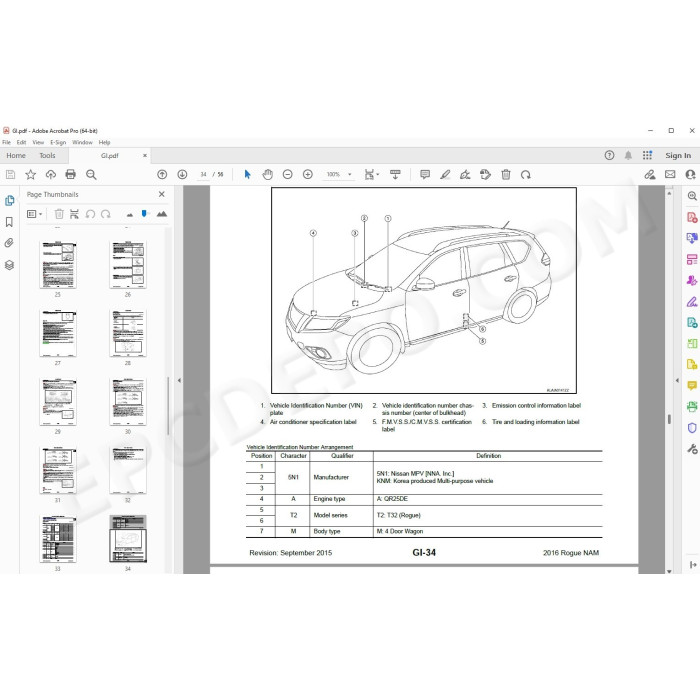Select page 25 thumbnail

pyautogui.click(x=58, y=265)
